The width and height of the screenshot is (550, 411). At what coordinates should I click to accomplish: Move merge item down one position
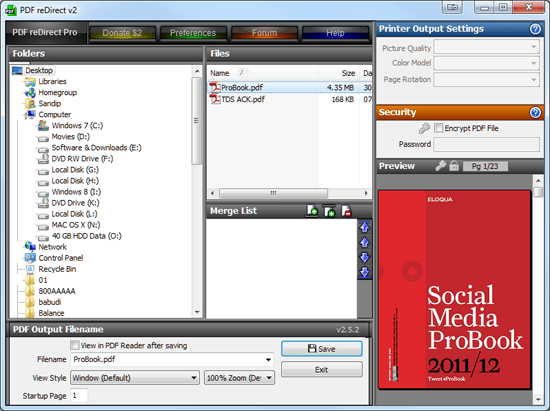(x=365, y=257)
